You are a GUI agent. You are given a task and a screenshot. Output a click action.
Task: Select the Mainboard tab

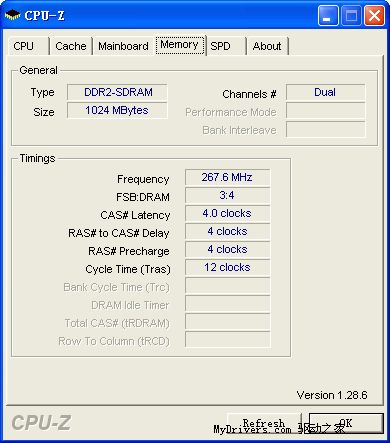coord(123,46)
